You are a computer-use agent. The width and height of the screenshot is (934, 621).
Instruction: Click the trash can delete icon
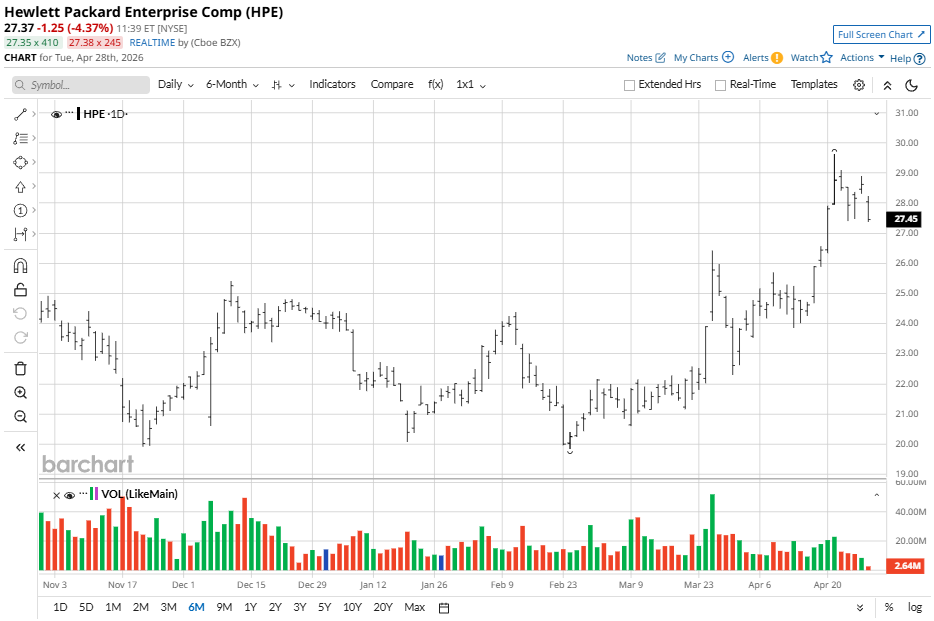click(20, 369)
